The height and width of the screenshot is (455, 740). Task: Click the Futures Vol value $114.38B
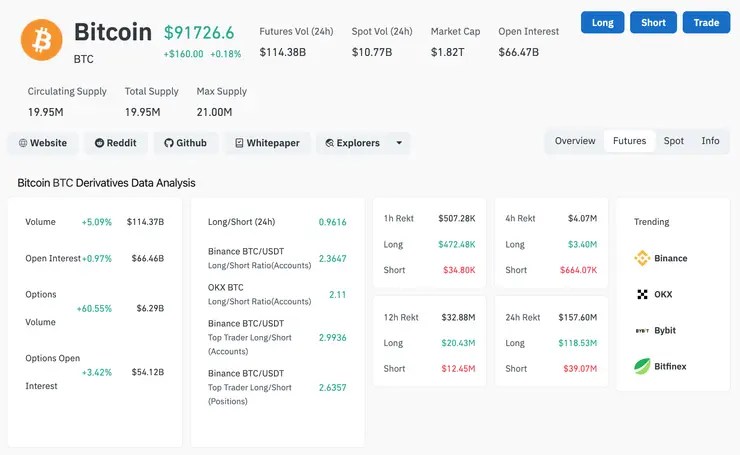point(283,52)
